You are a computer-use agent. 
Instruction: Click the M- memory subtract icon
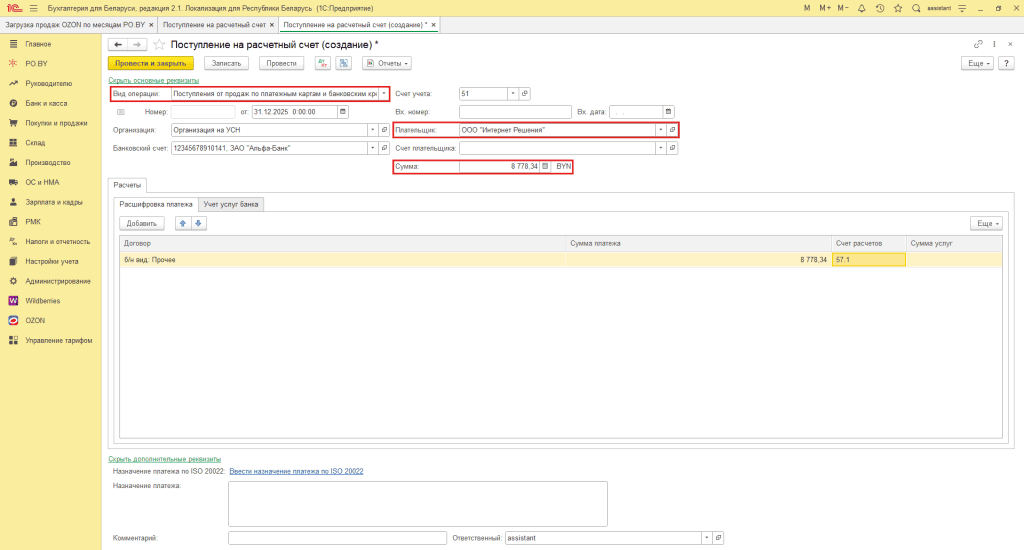[x=842, y=8]
